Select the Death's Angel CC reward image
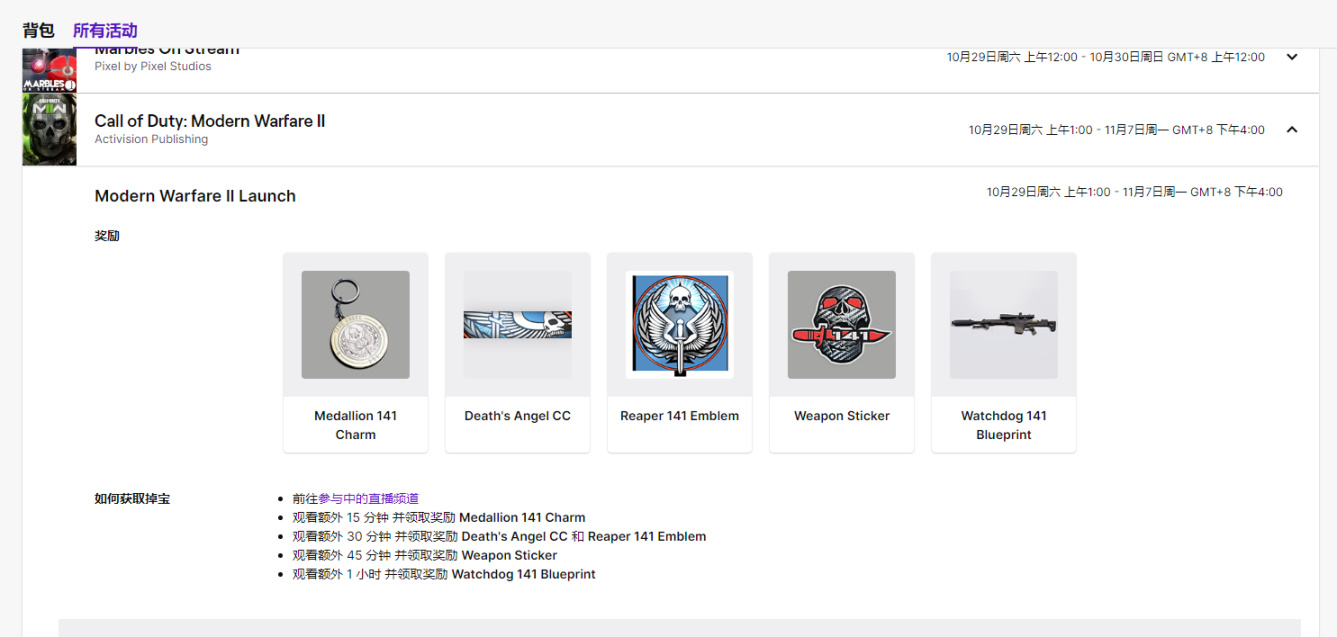The height and width of the screenshot is (637, 1337). pos(518,325)
